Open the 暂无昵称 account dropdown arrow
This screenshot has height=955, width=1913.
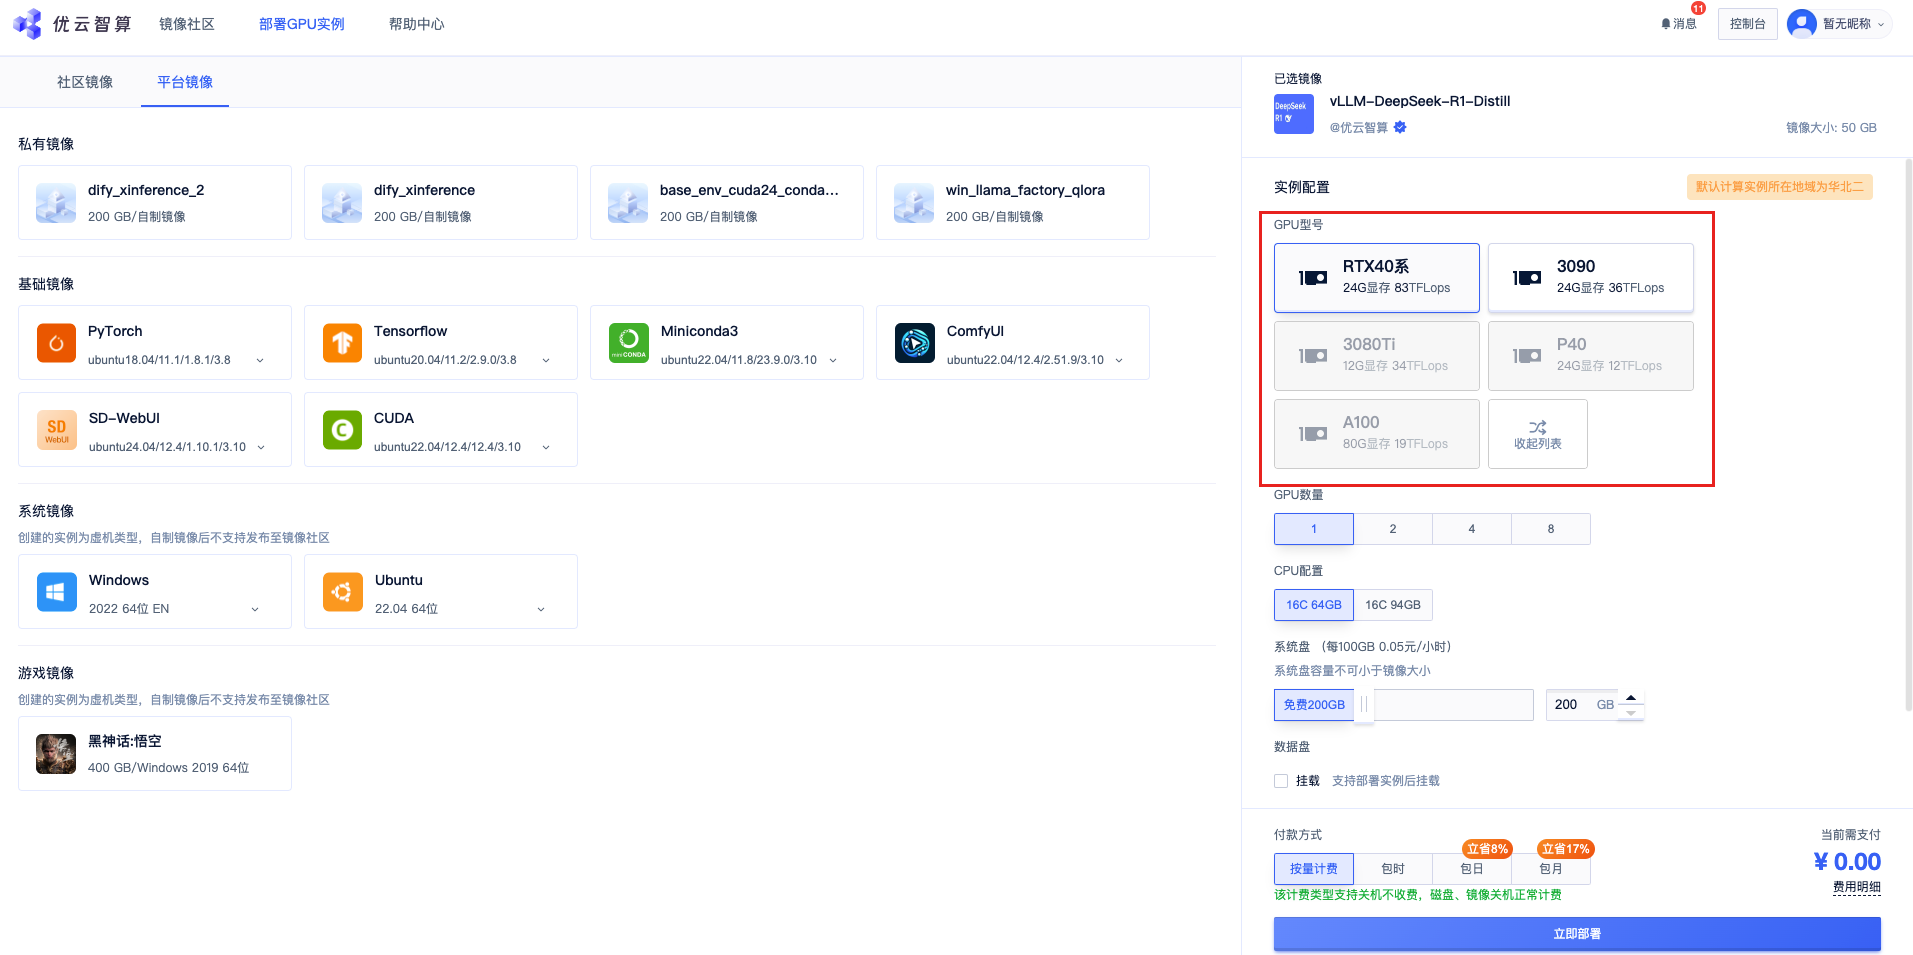click(1881, 25)
